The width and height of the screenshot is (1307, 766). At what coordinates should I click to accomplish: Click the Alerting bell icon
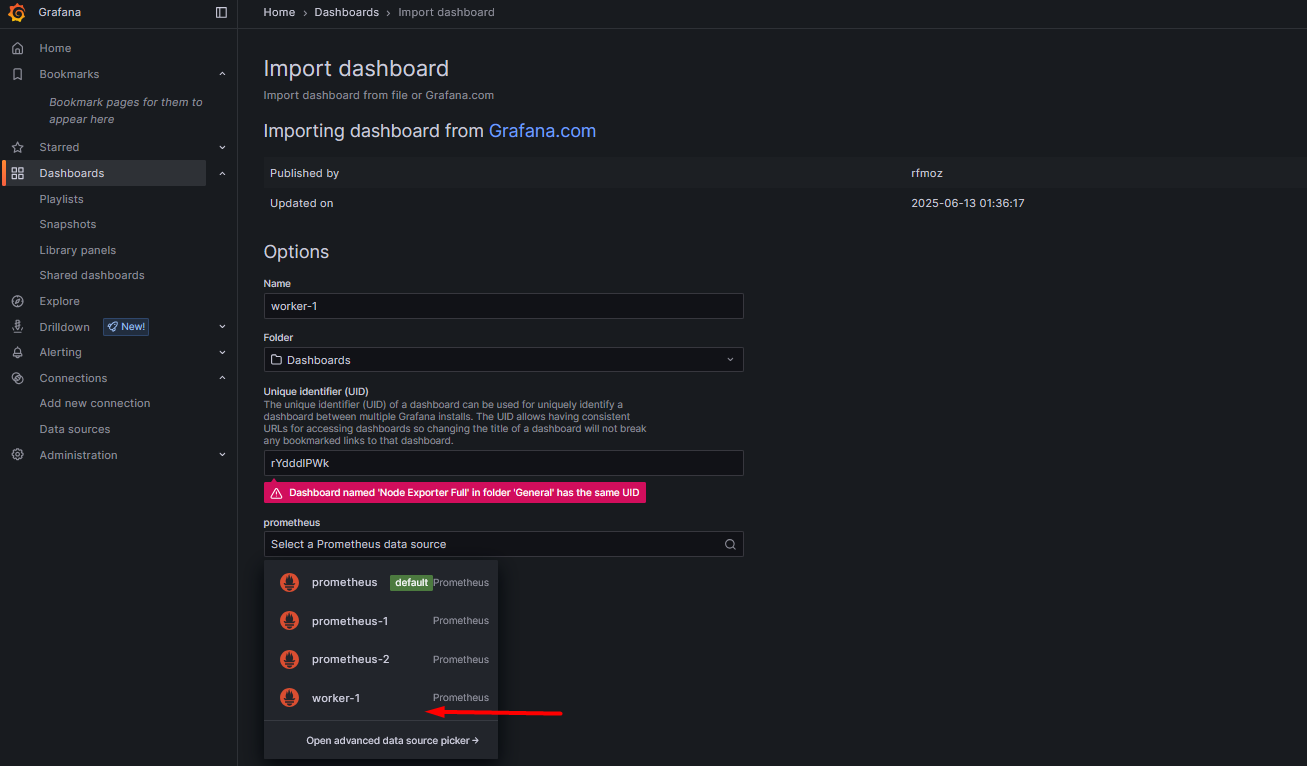17,352
